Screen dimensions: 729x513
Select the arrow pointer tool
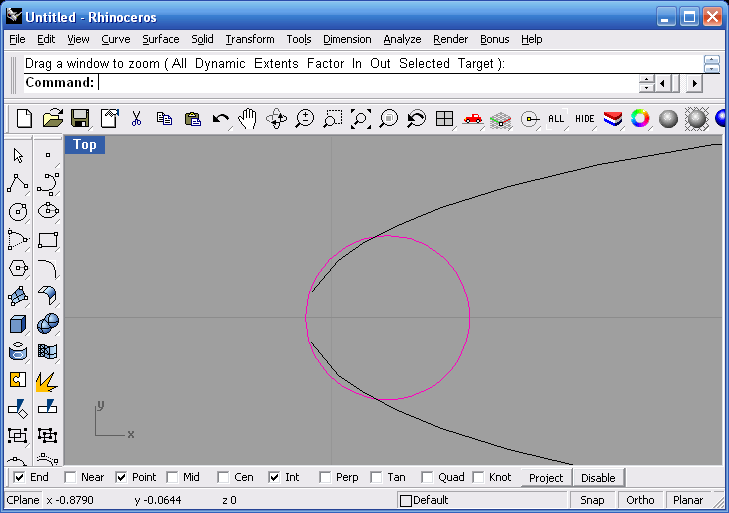(x=18, y=155)
